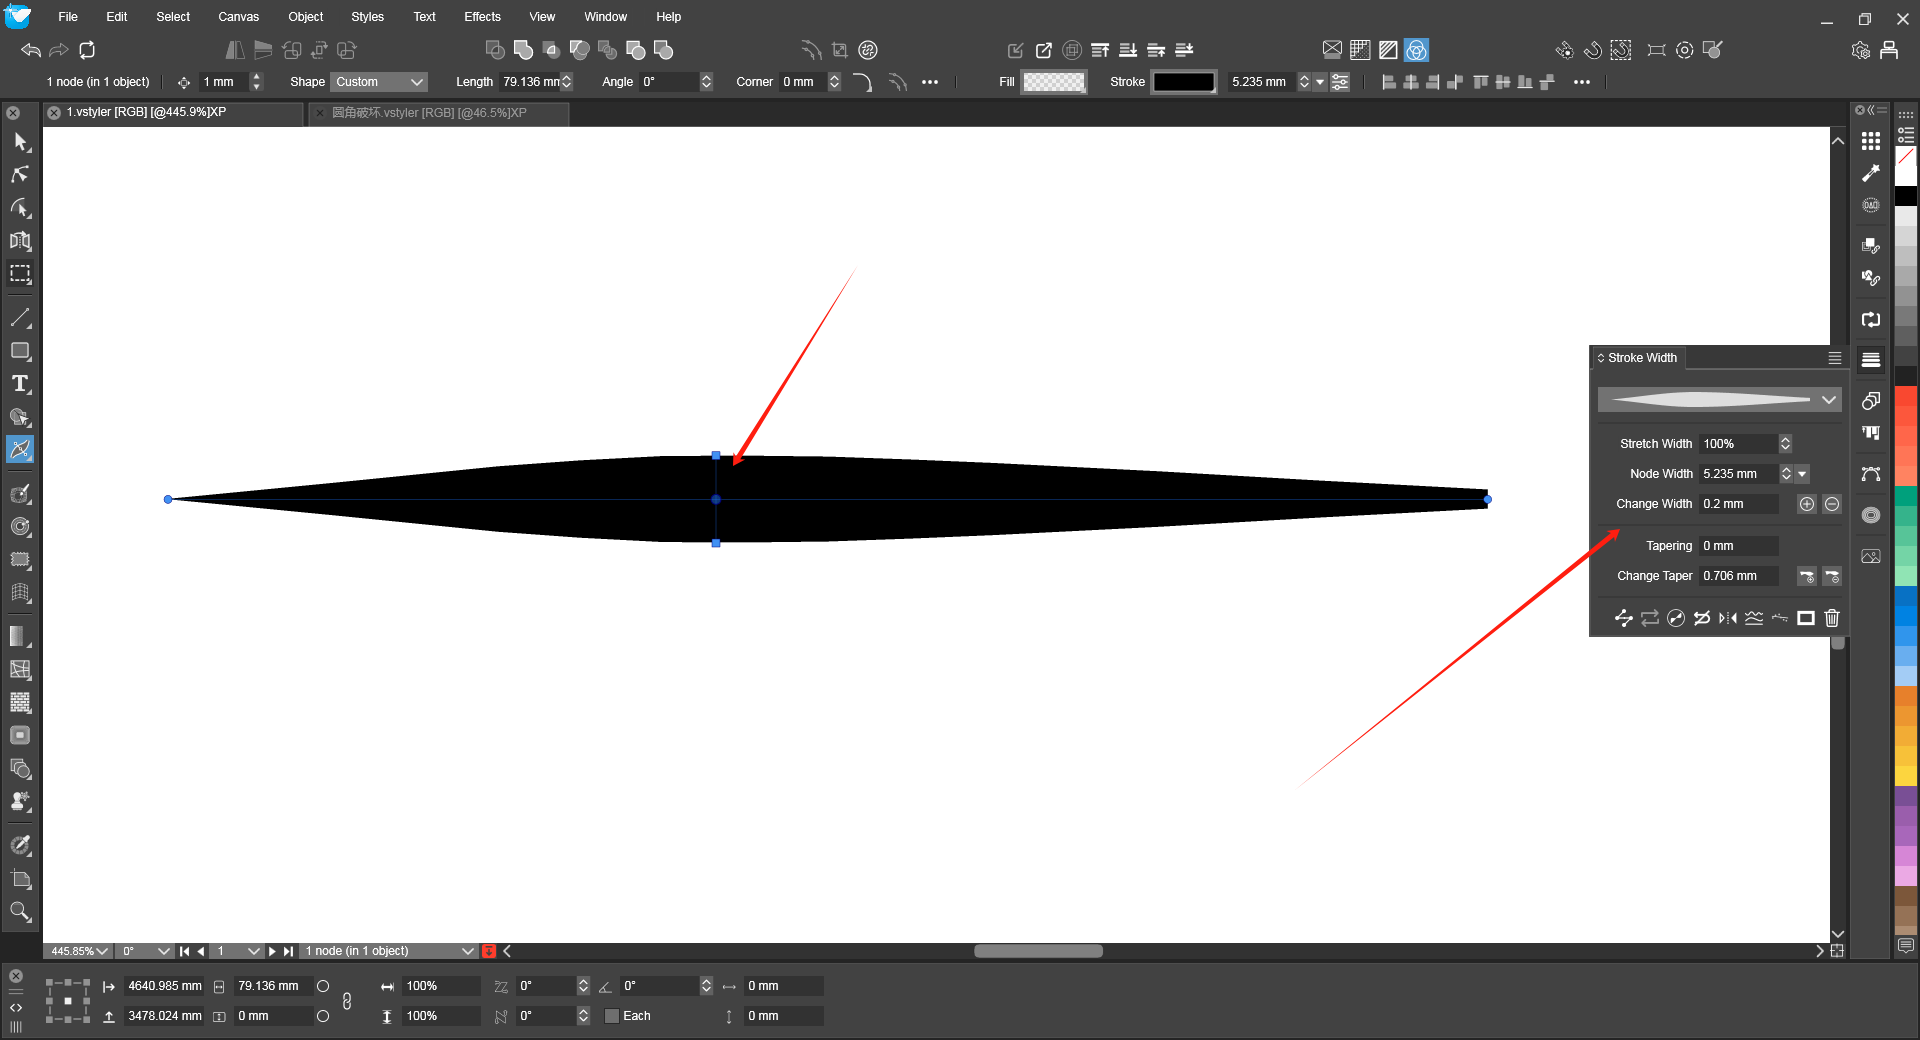Open the Shape Custom dropdown
The width and height of the screenshot is (1920, 1040).
pos(379,82)
